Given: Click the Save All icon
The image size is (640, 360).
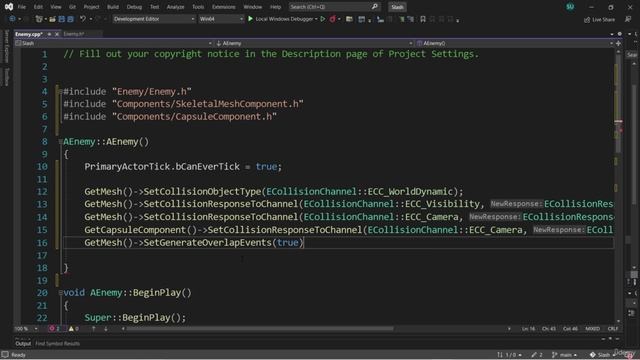Looking at the screenshot, I should 70,19.
